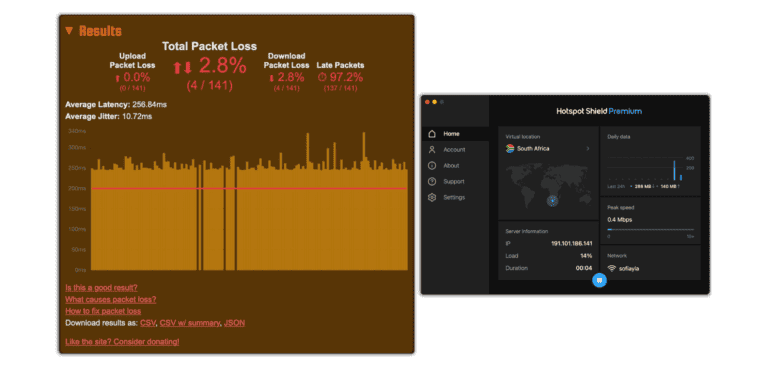The width and height of the screenshot is (768, 369).
Task: Click the peak speed progress bar
Action: click(x=650, y=229)
